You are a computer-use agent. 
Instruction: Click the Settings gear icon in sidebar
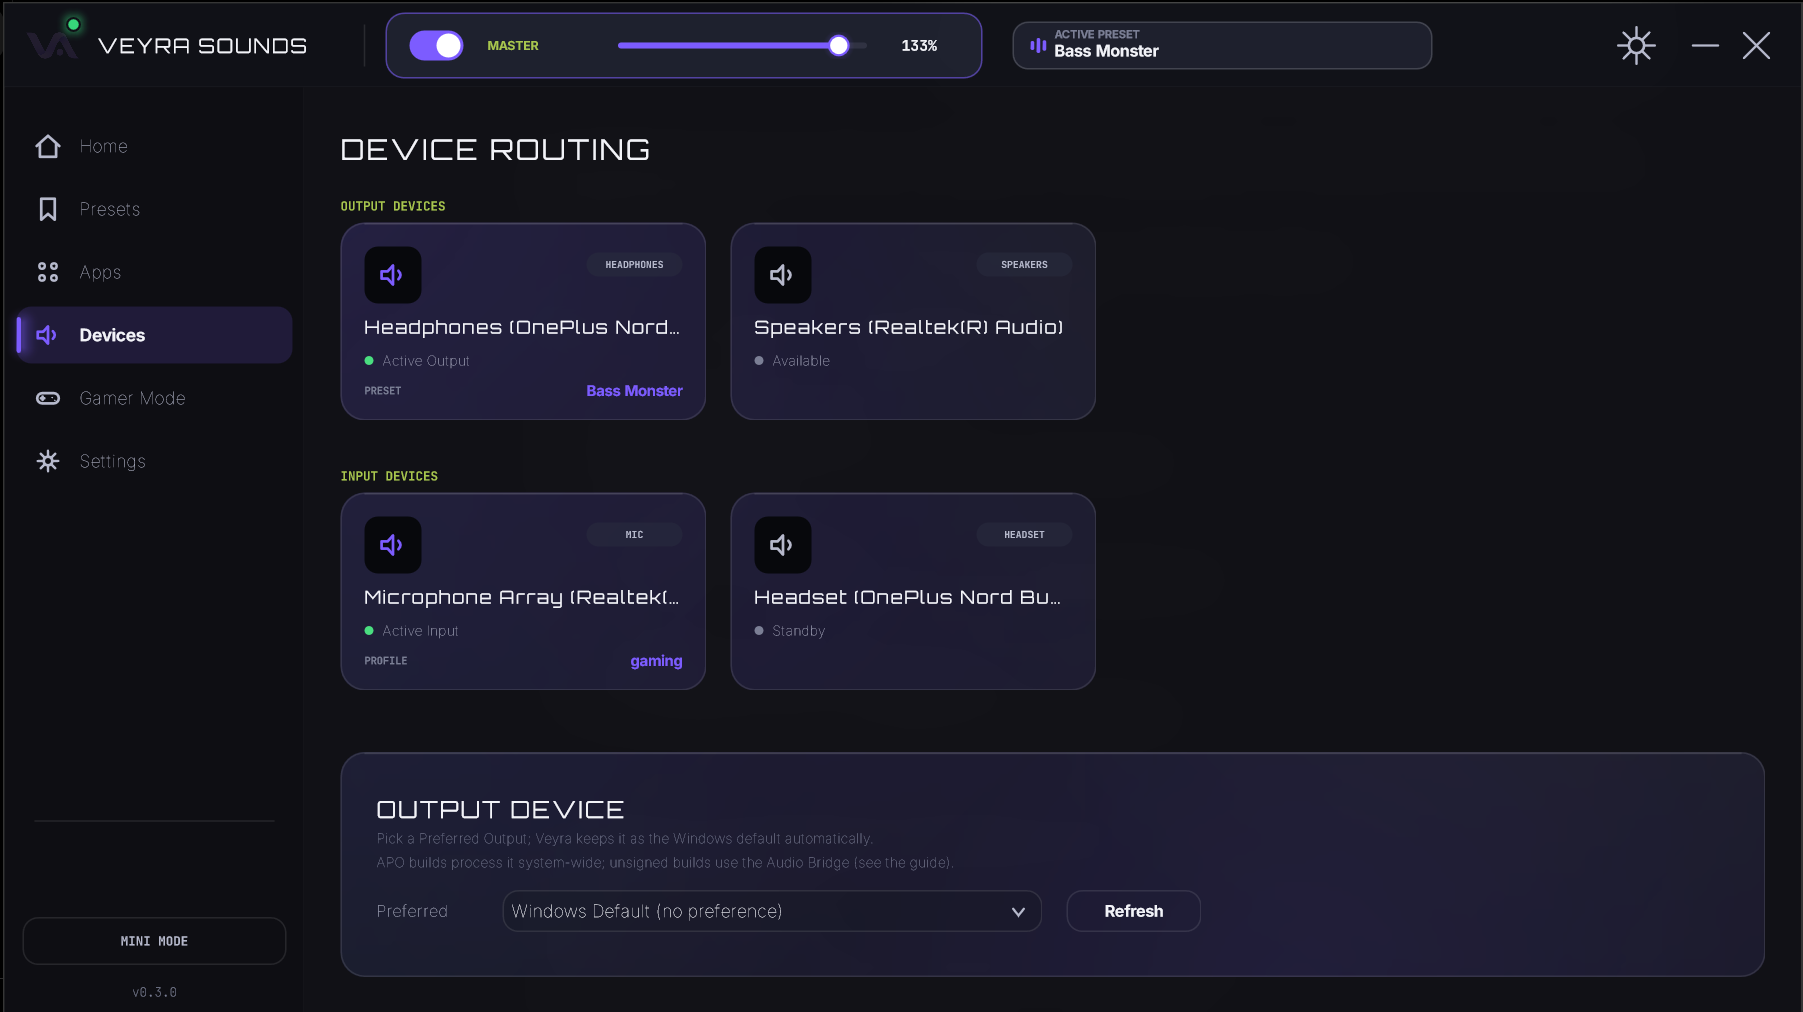click(48, 461)
